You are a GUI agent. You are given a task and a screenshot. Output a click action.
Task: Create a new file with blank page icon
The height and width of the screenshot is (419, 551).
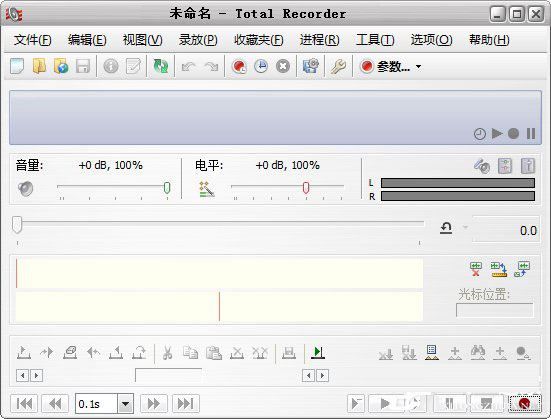pyautogui.click(x=17, y=66)
